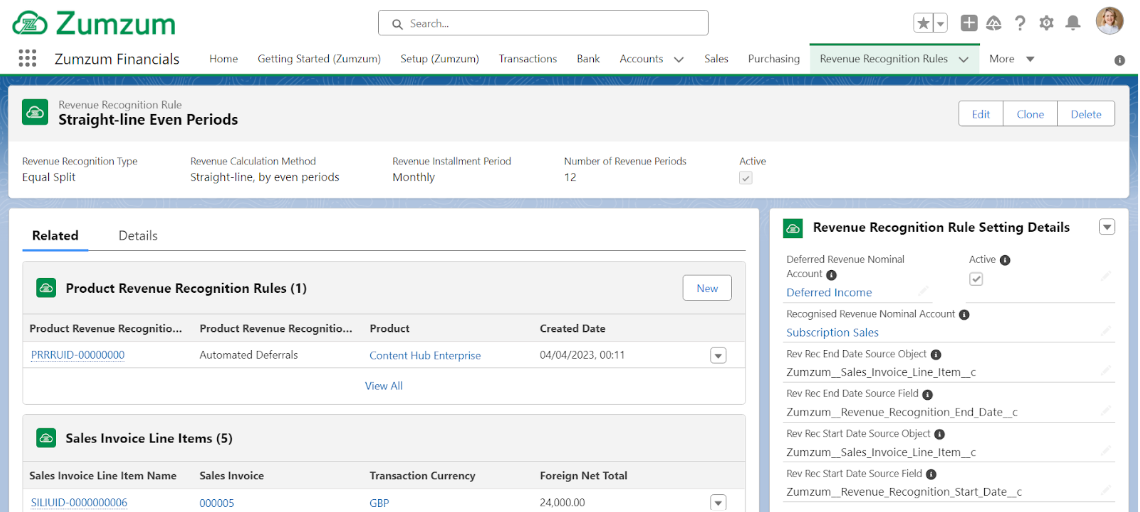Edit Recognised Revenue Nominal Account pencil icon
Image resolution: width=1140 pixels, height=512 pixels.
tap(1105, 331)
